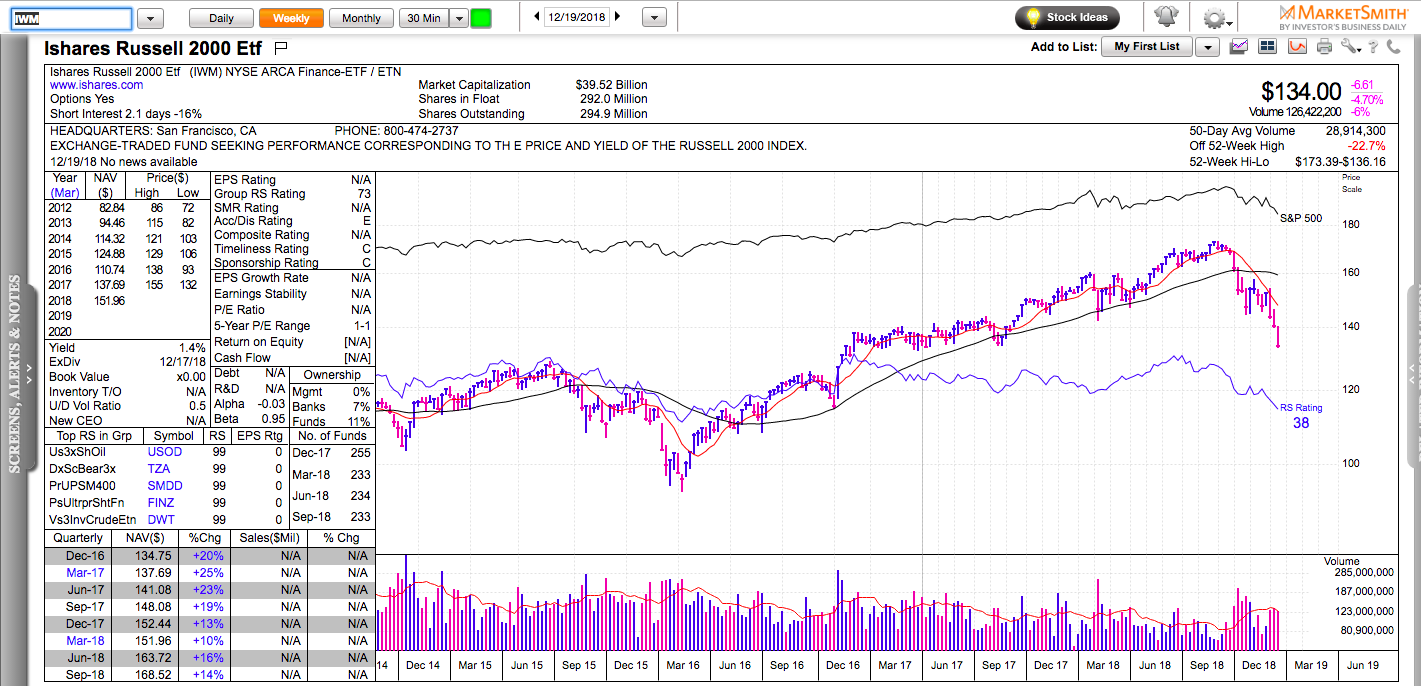Expand the symbol history dropdown
Screen dimensions: 1421x686
click(150, 18)
